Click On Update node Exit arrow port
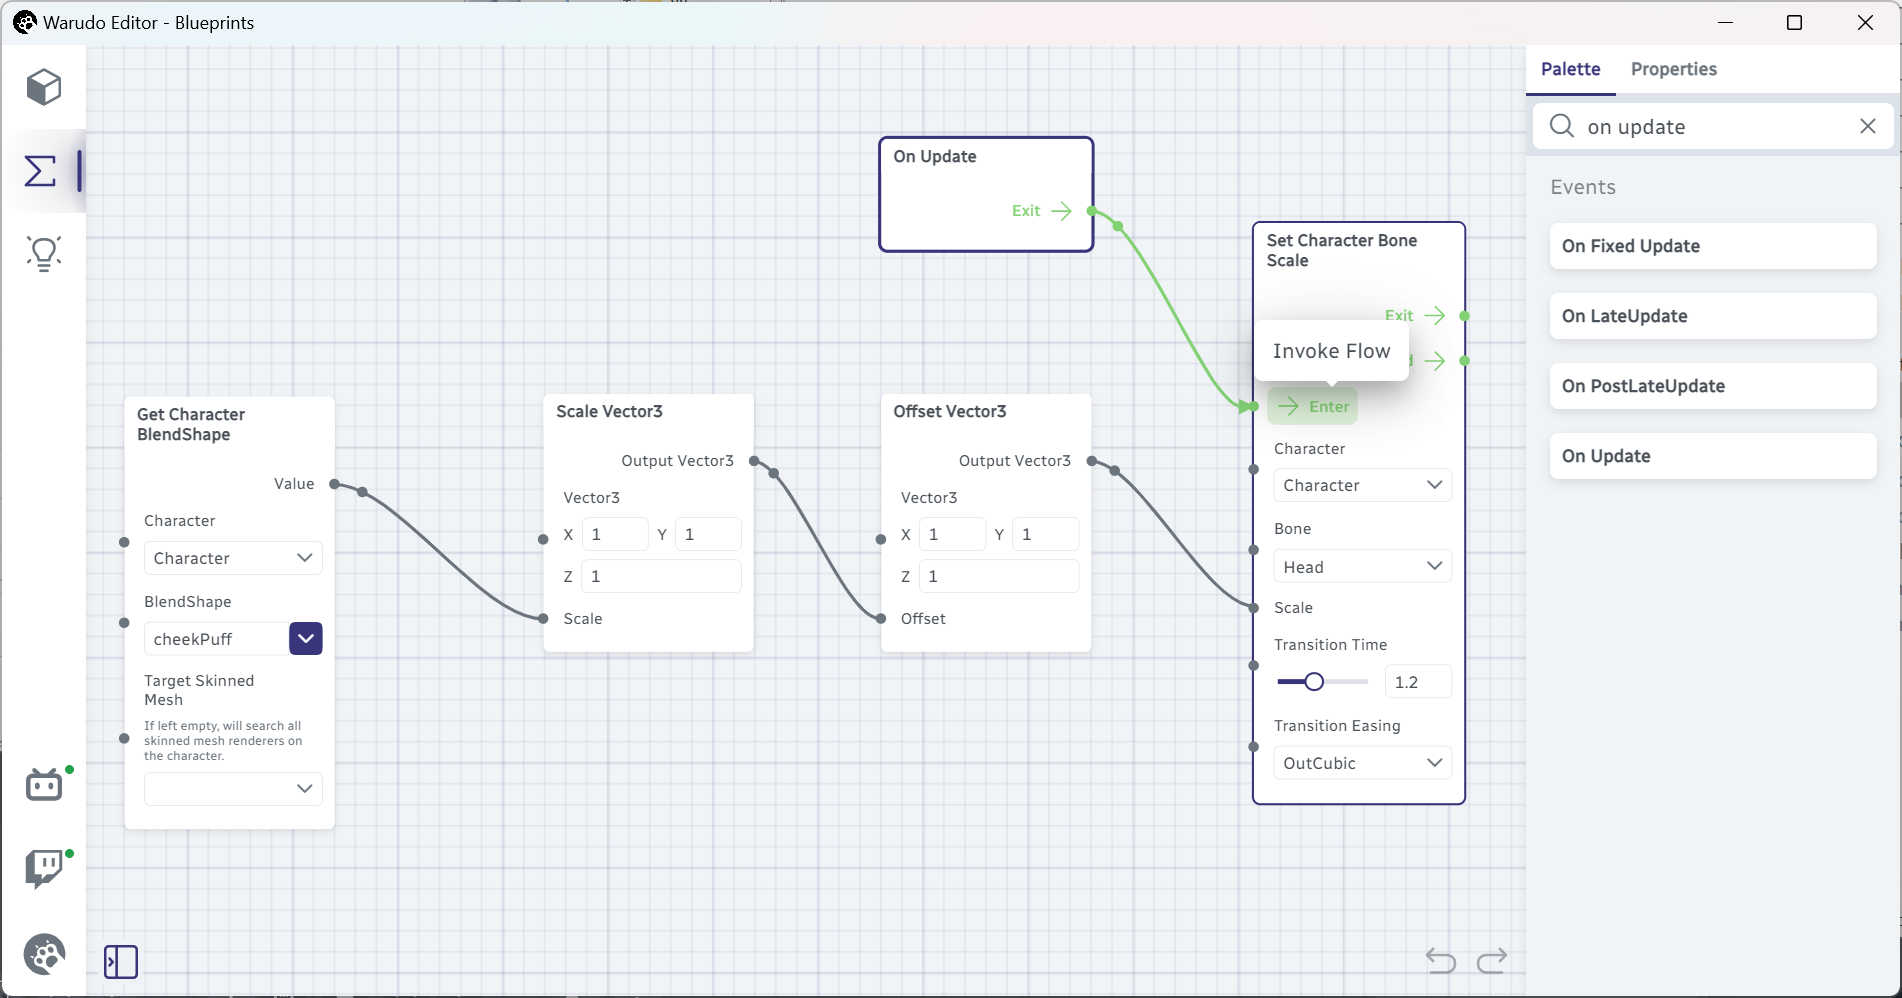This screenshot has height=998, width=1902. coord(1092,211)
